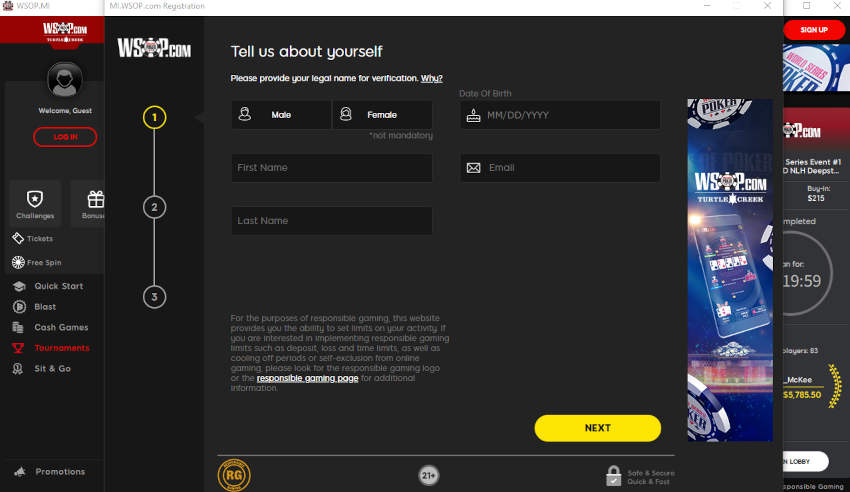Open Blast games in the sidebar
Viewport: 850px width, 492px height.
click(45, 307)
